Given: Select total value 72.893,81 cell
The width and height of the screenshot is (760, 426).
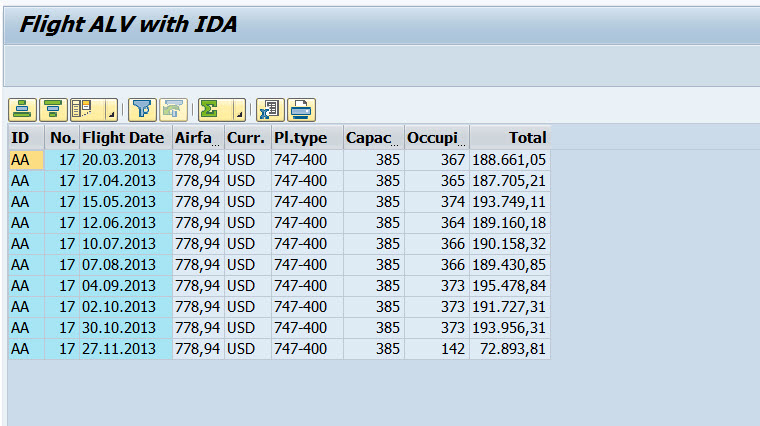Looking at the screenshot, I should pyautogui.click(x=510, y=349).
